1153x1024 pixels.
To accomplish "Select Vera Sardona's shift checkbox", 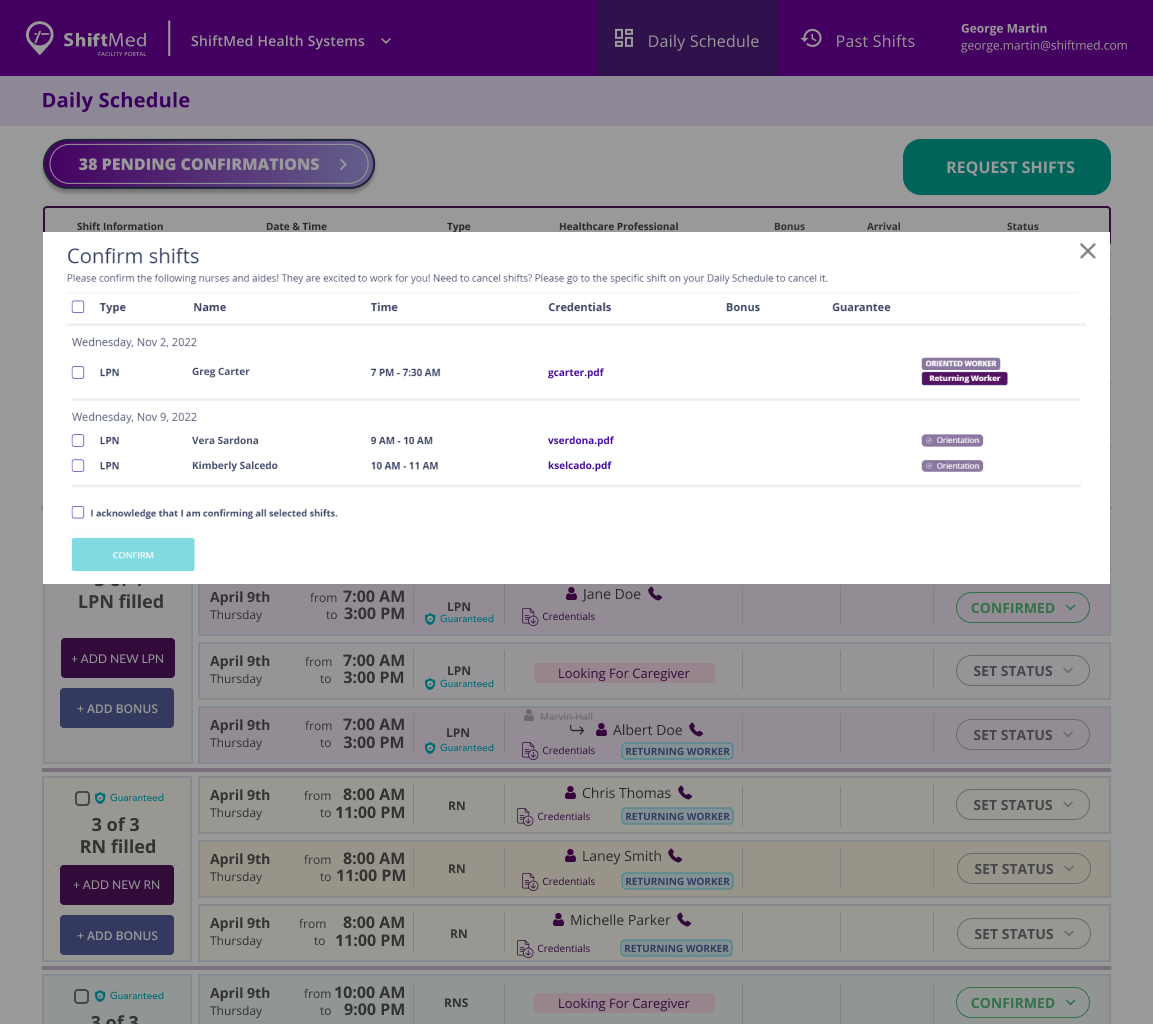I will click(x=78, y=440).
